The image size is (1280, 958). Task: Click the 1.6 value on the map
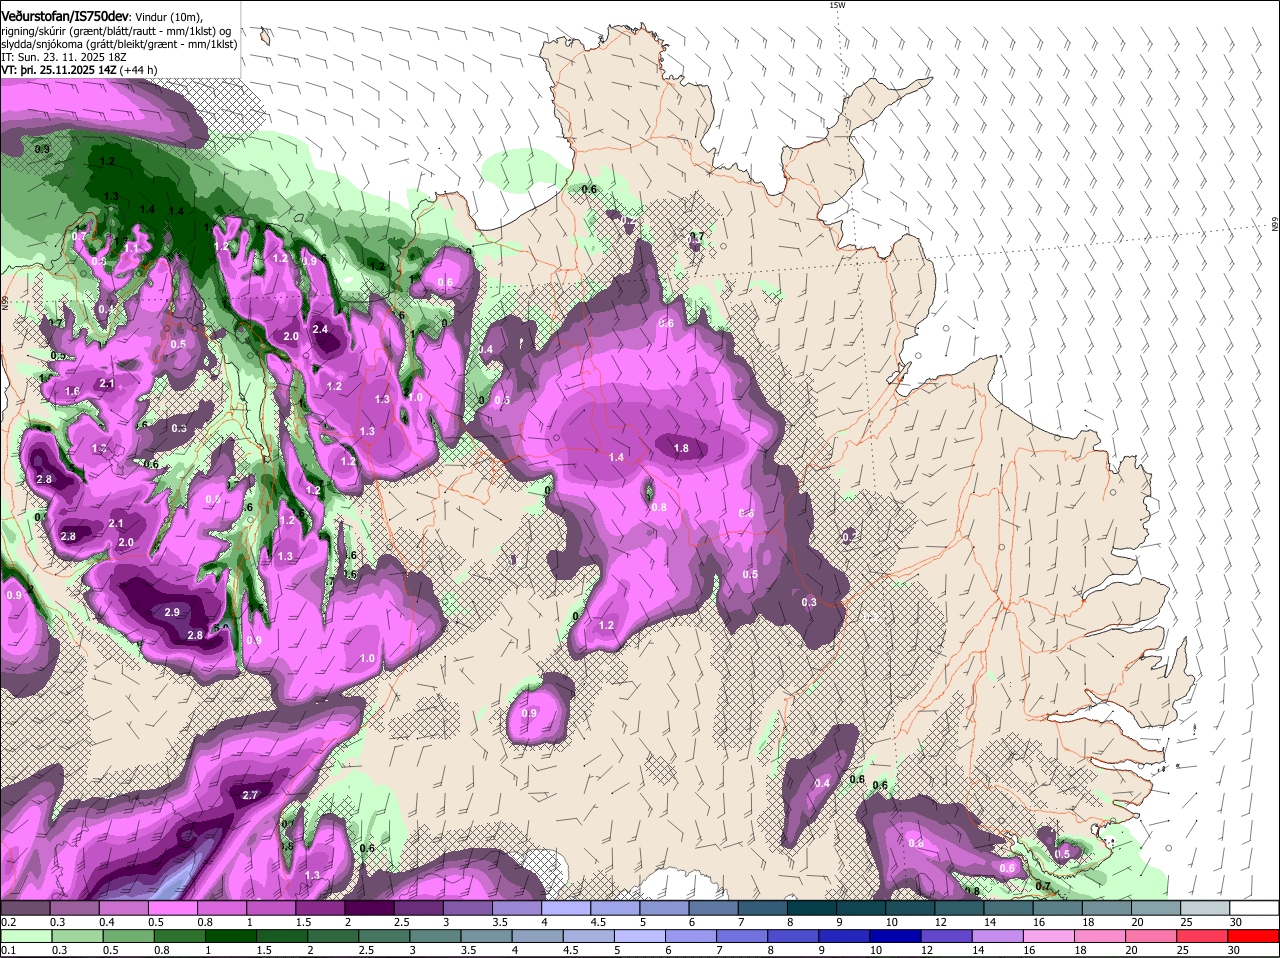click(72, 391)
